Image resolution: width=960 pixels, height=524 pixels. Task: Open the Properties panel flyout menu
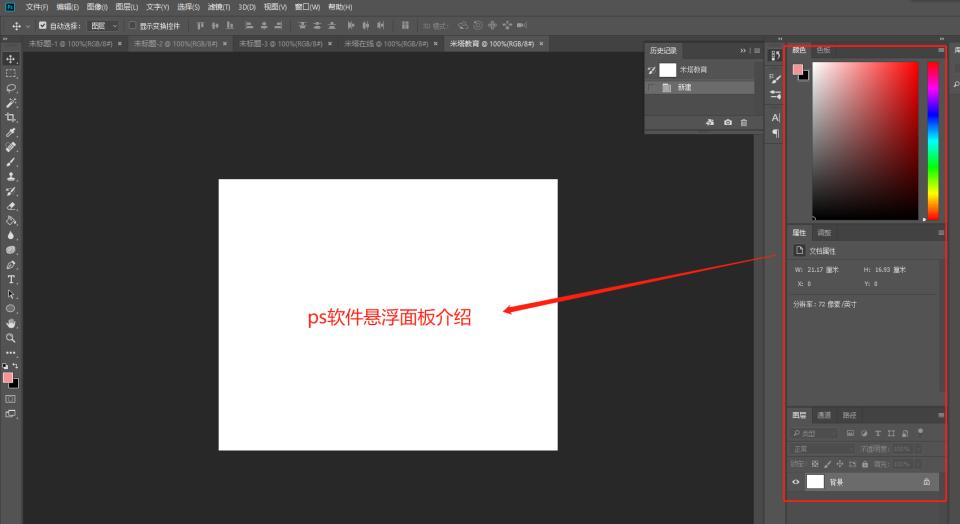coord(941,233)
